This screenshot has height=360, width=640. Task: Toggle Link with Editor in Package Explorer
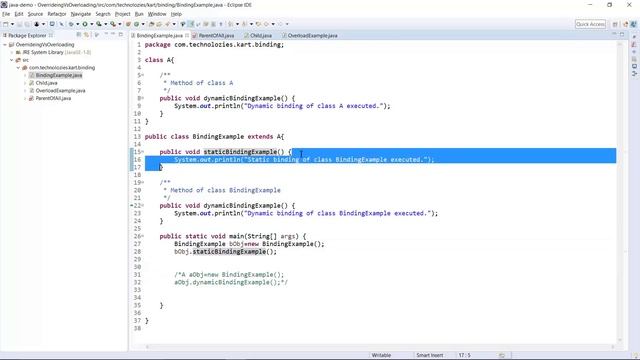point(87,35)
